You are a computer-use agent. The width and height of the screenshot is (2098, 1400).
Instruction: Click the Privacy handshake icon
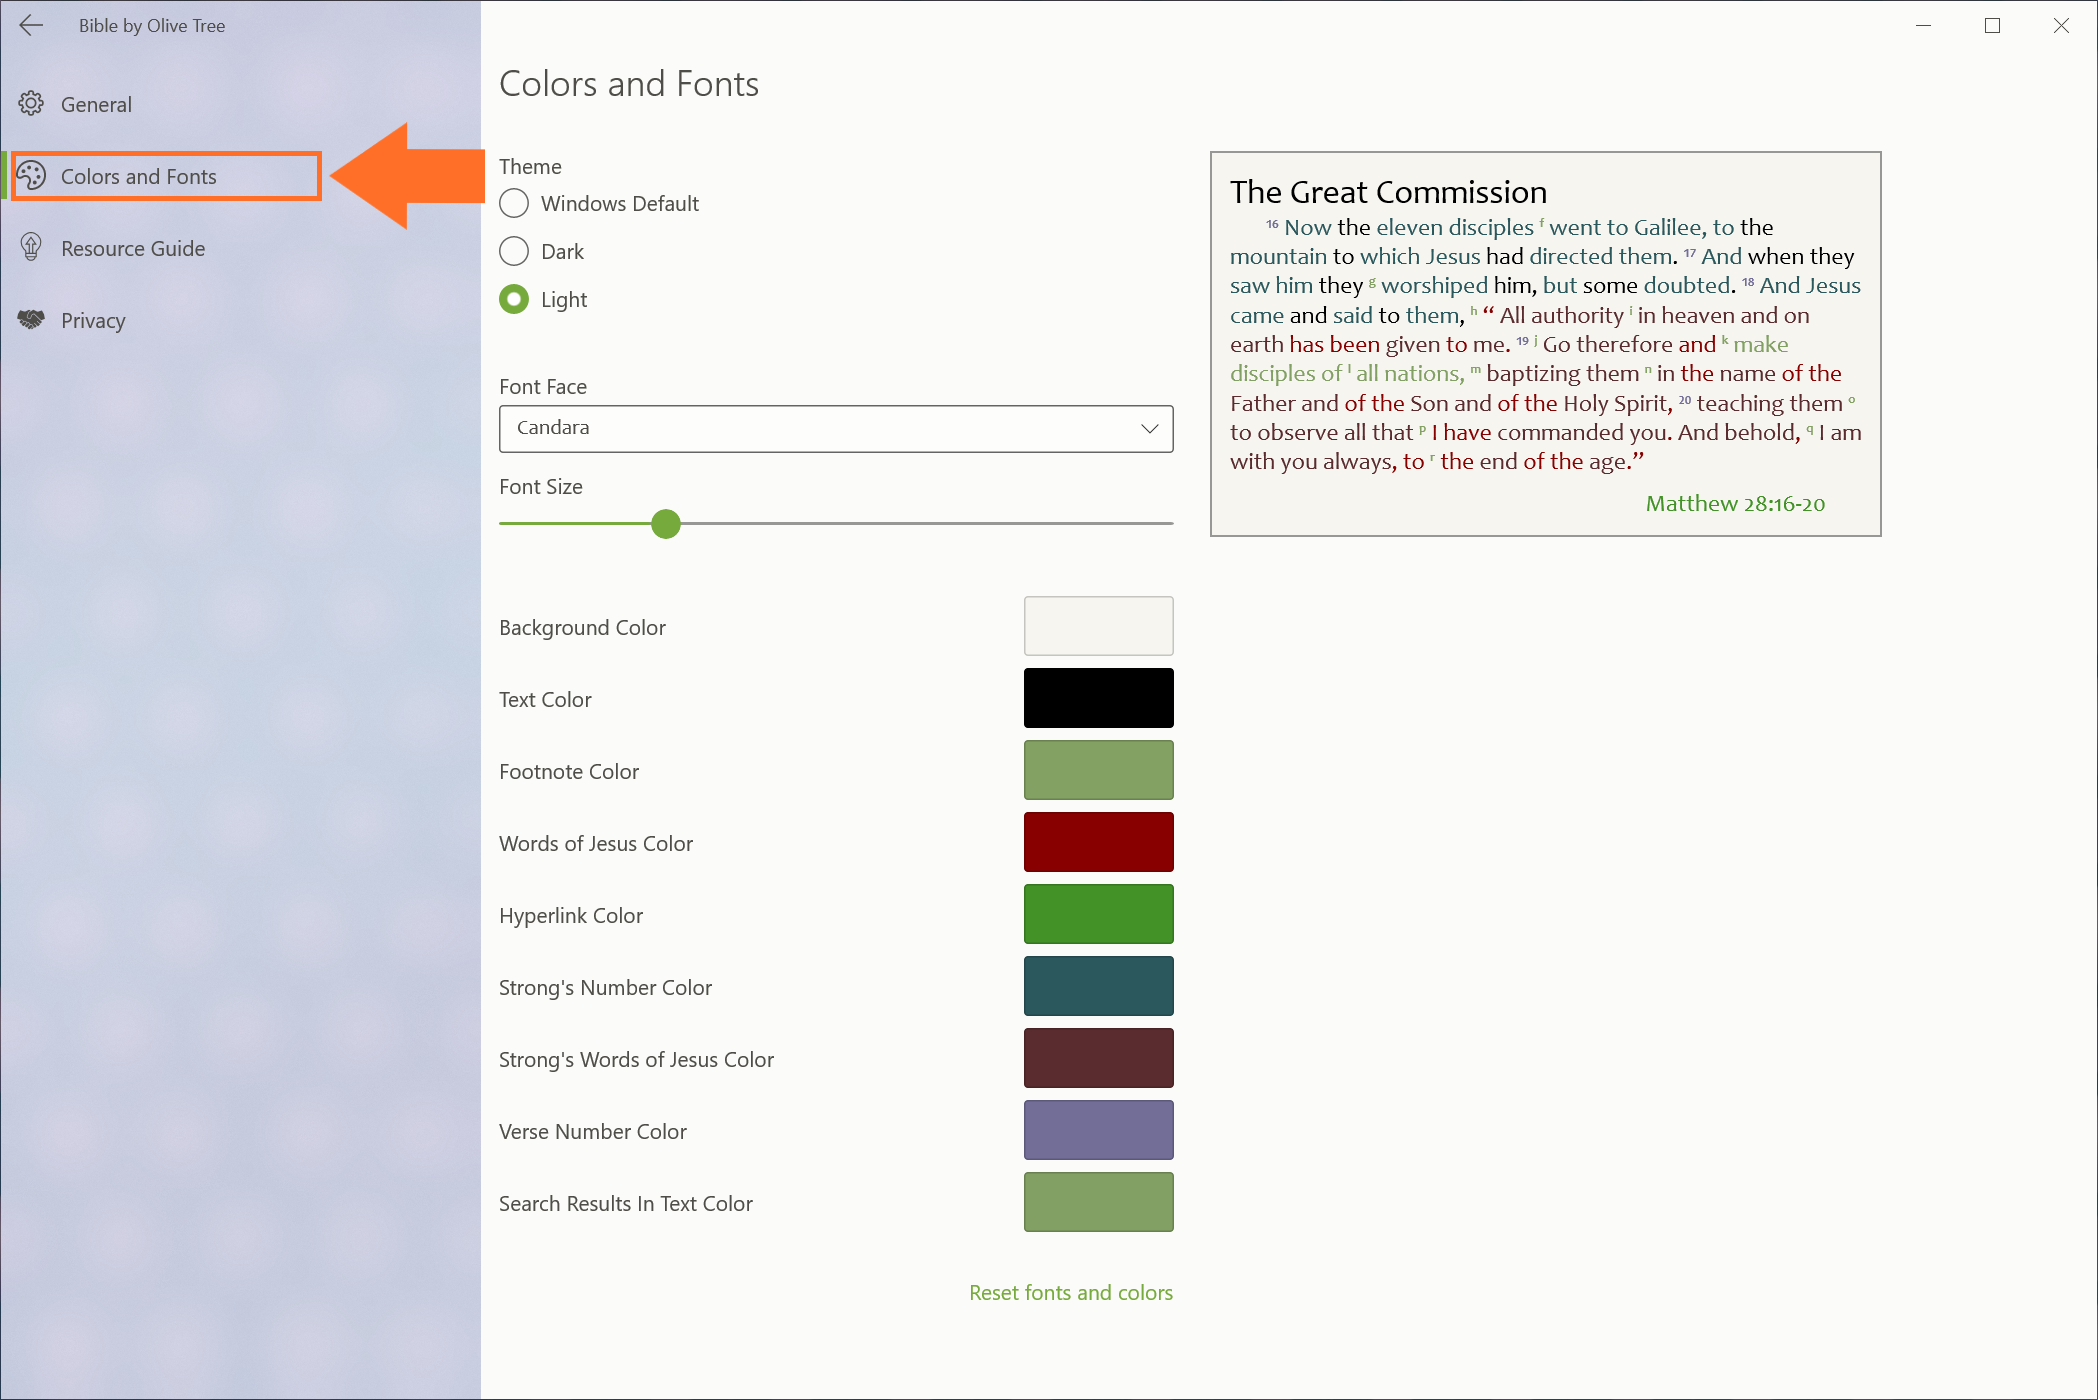coord(31,320)
